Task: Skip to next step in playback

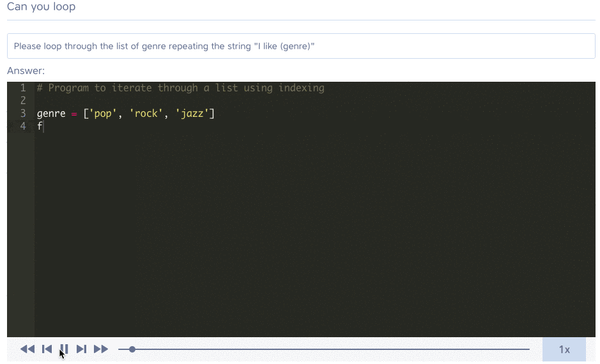Action: pyautogui.click(x=81, y=349)
